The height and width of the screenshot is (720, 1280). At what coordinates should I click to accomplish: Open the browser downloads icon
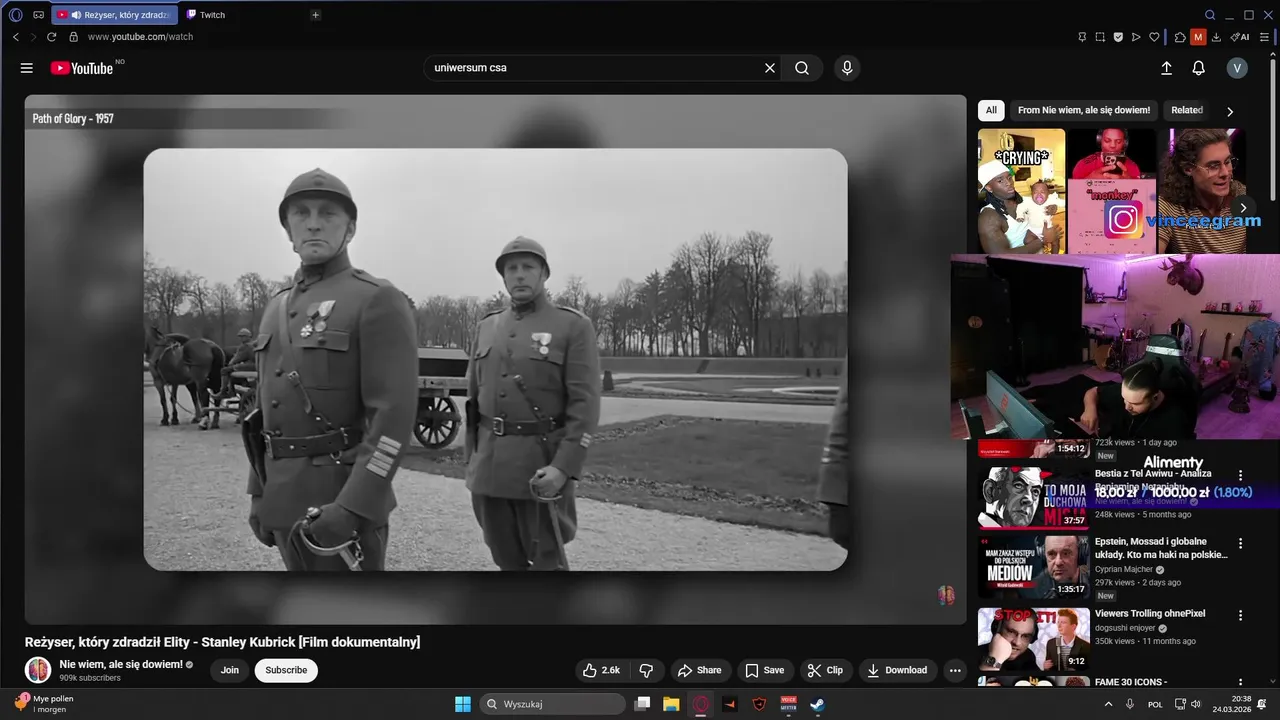coord(1216,37)
